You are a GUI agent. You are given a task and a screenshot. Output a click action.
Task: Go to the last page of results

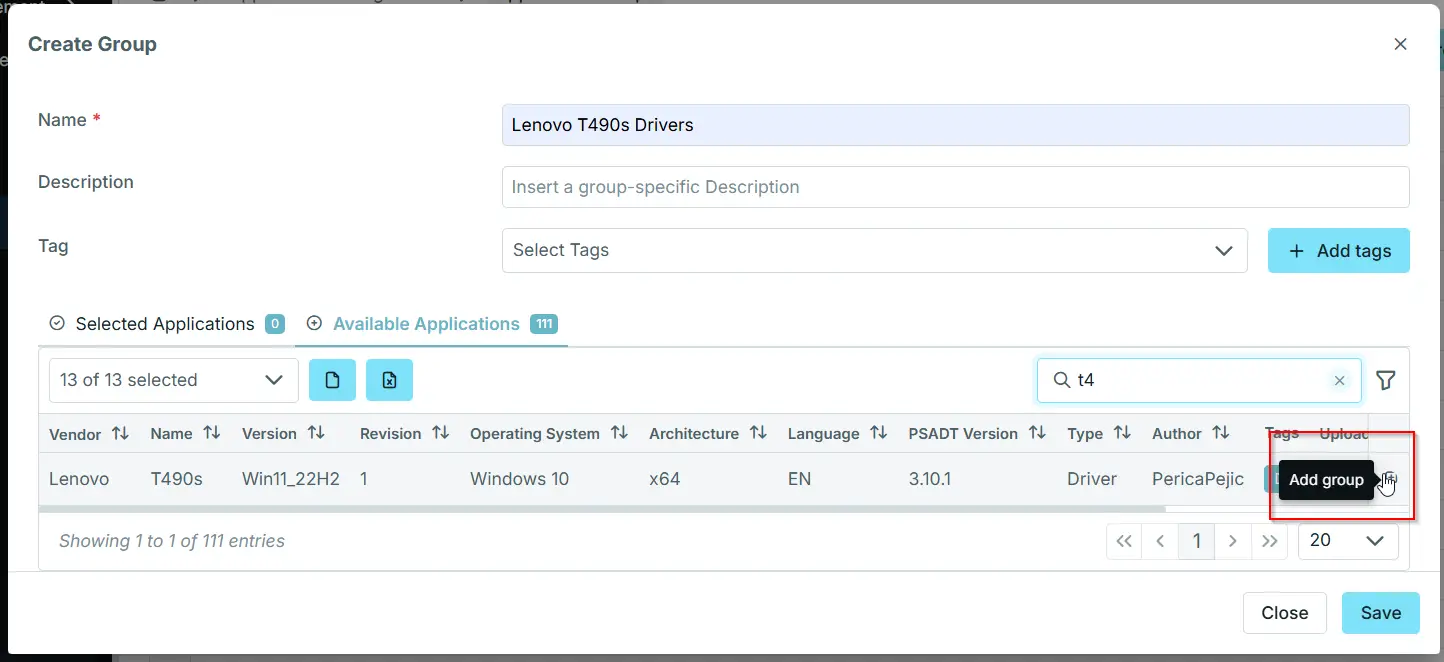1269,541
